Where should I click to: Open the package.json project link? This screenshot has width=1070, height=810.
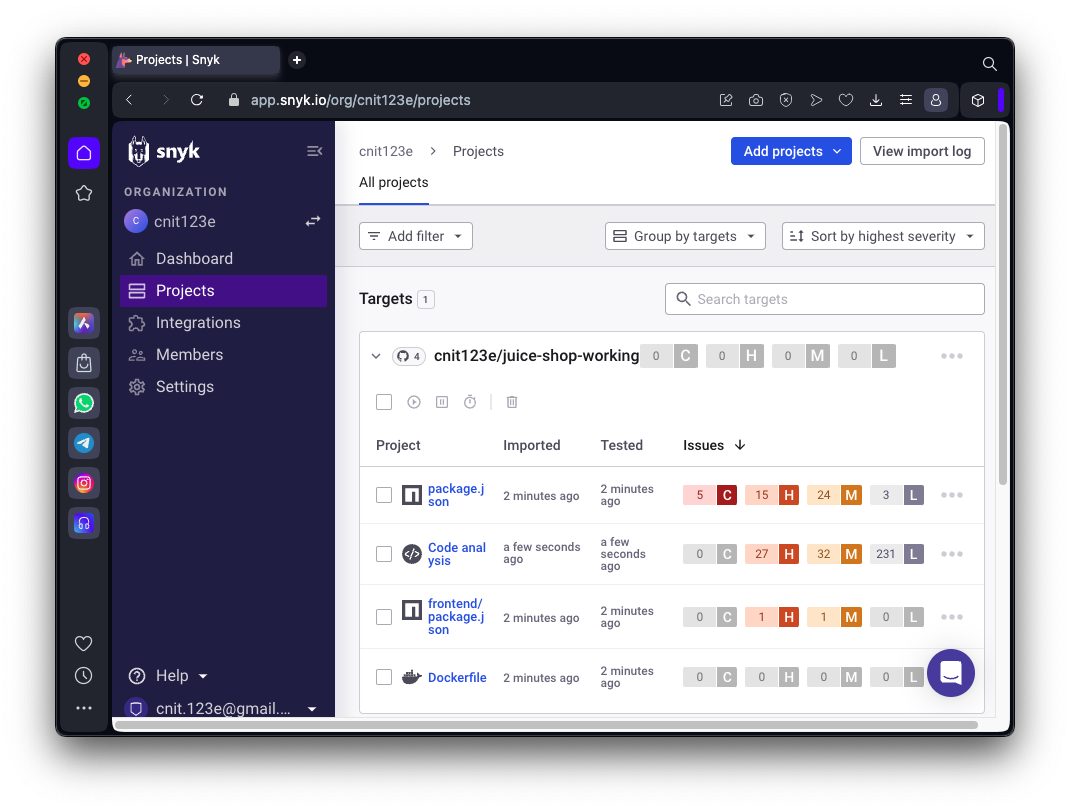point(456,495)
